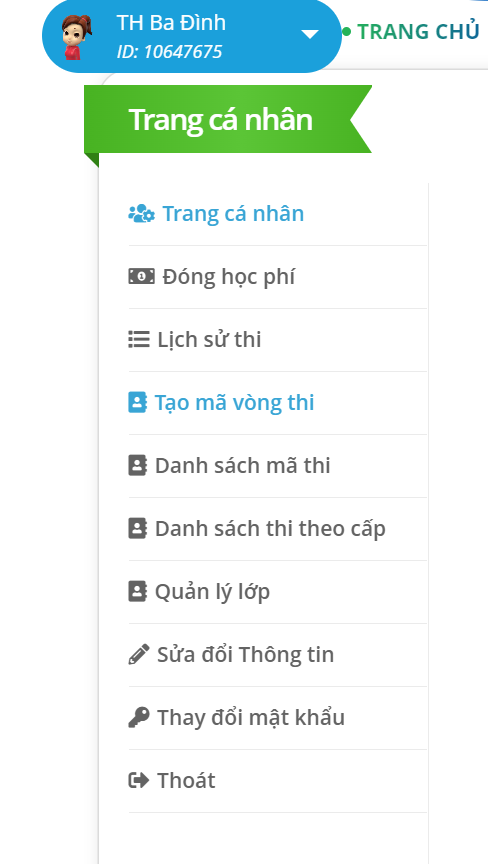Click the key icon for Thay đổi mật khẩu
488x864 pixels.
click(x=139, y=717)
